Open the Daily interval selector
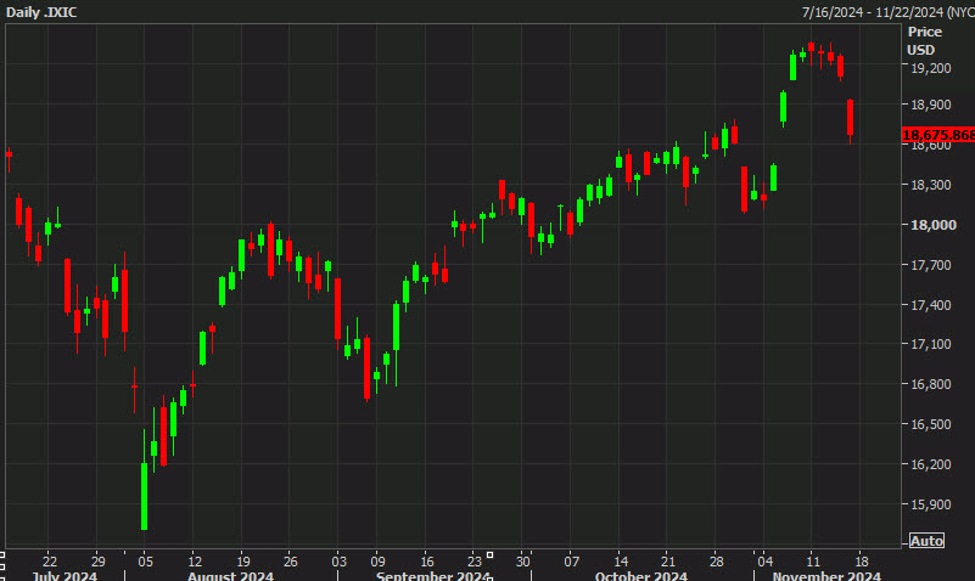 pyautogui.click(x=22, y=12)
